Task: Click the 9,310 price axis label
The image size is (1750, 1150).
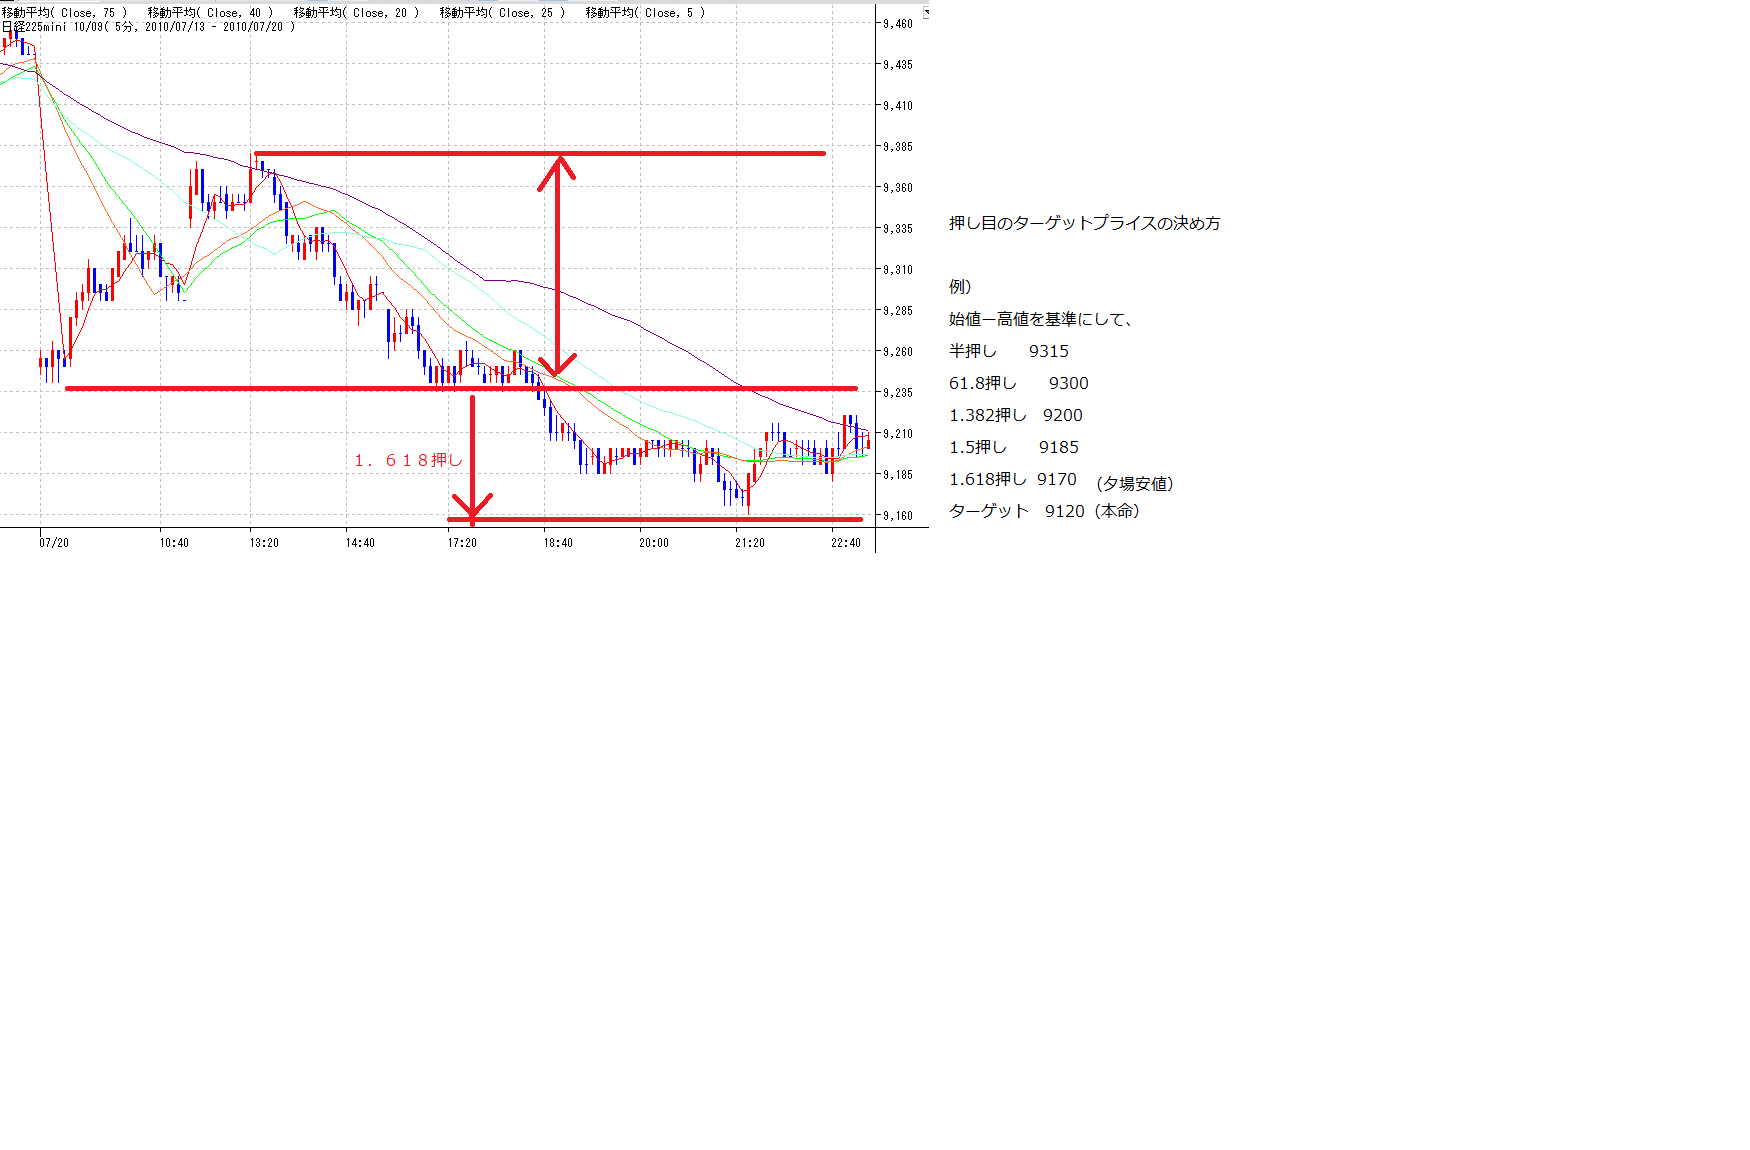Action: 897,270
